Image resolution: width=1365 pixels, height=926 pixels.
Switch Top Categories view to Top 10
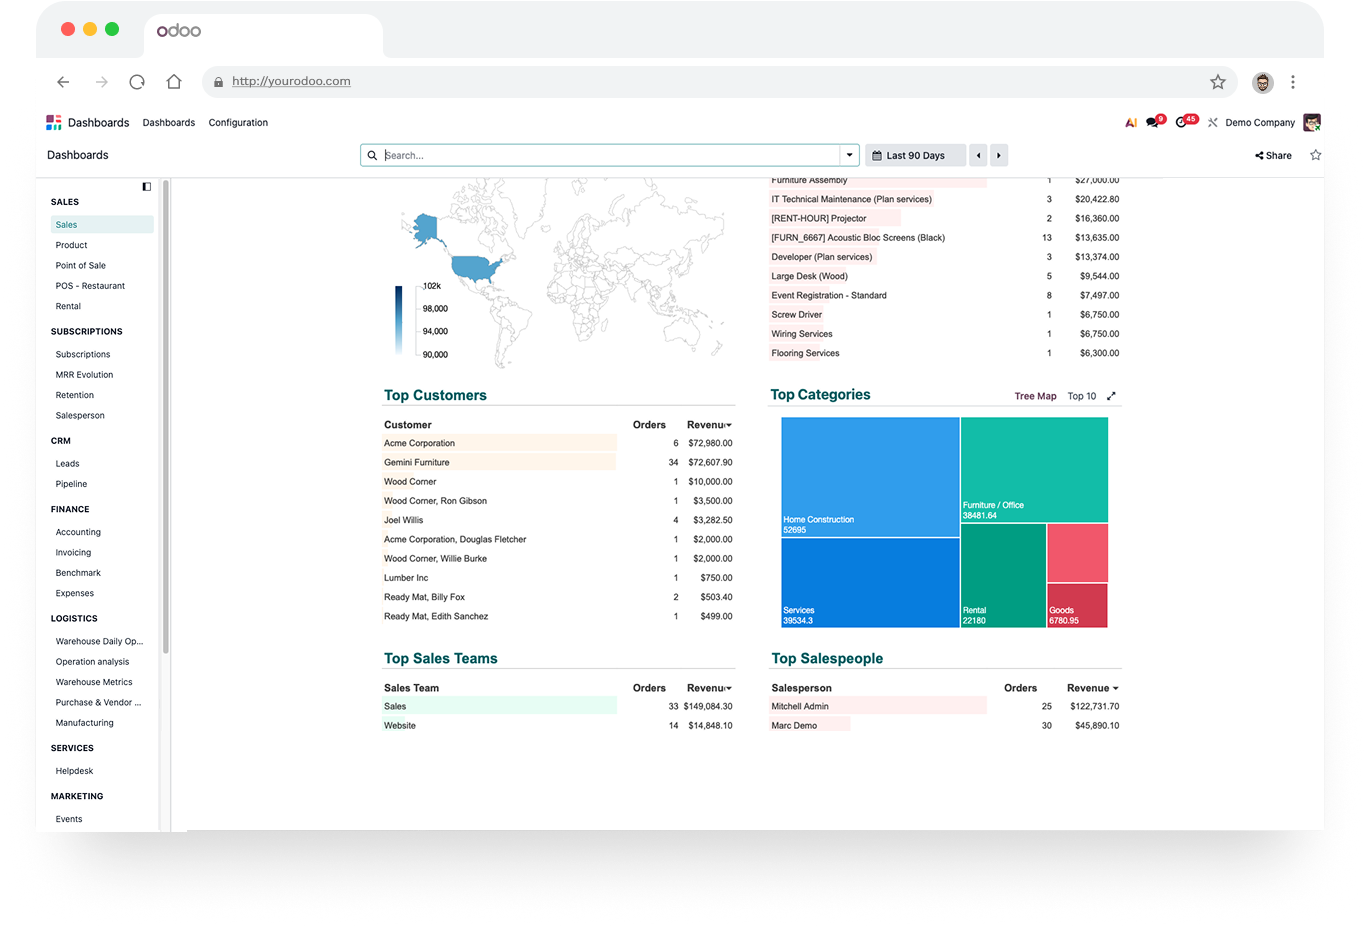[1082, 396]
